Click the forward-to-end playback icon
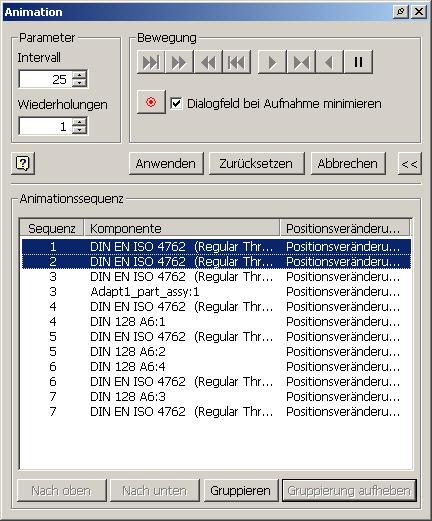This screenshot has height=521, width=432. (x=151, y=62)
